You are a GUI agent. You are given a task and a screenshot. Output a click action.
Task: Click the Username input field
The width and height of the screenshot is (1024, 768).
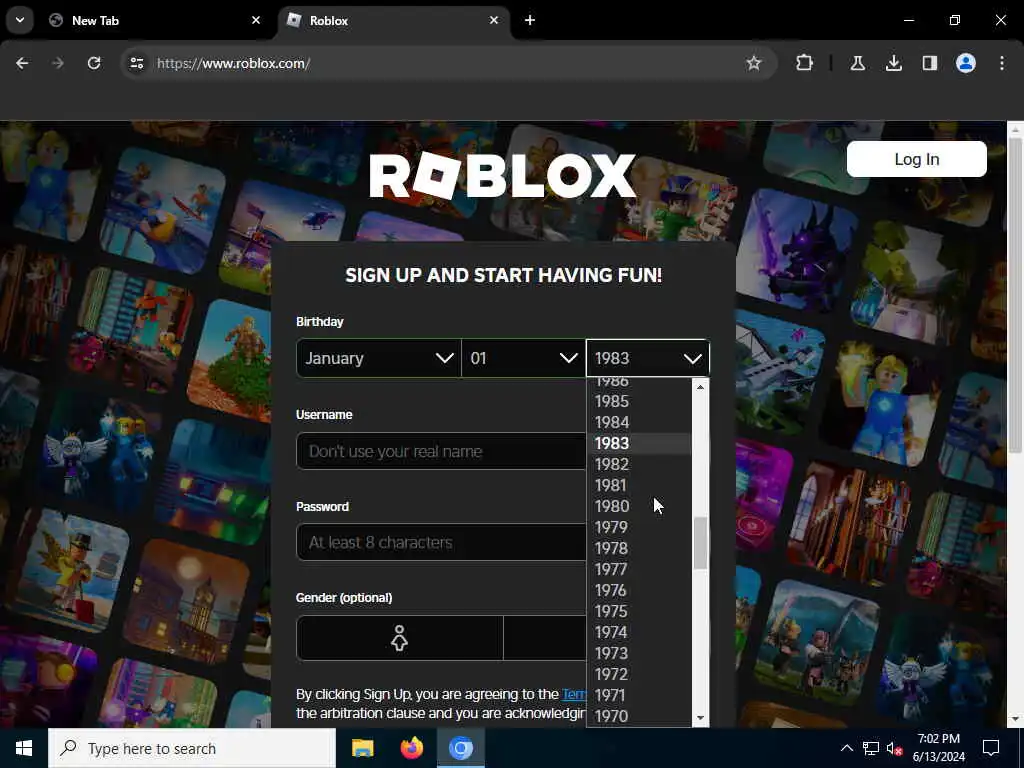[x=441, y=451]
